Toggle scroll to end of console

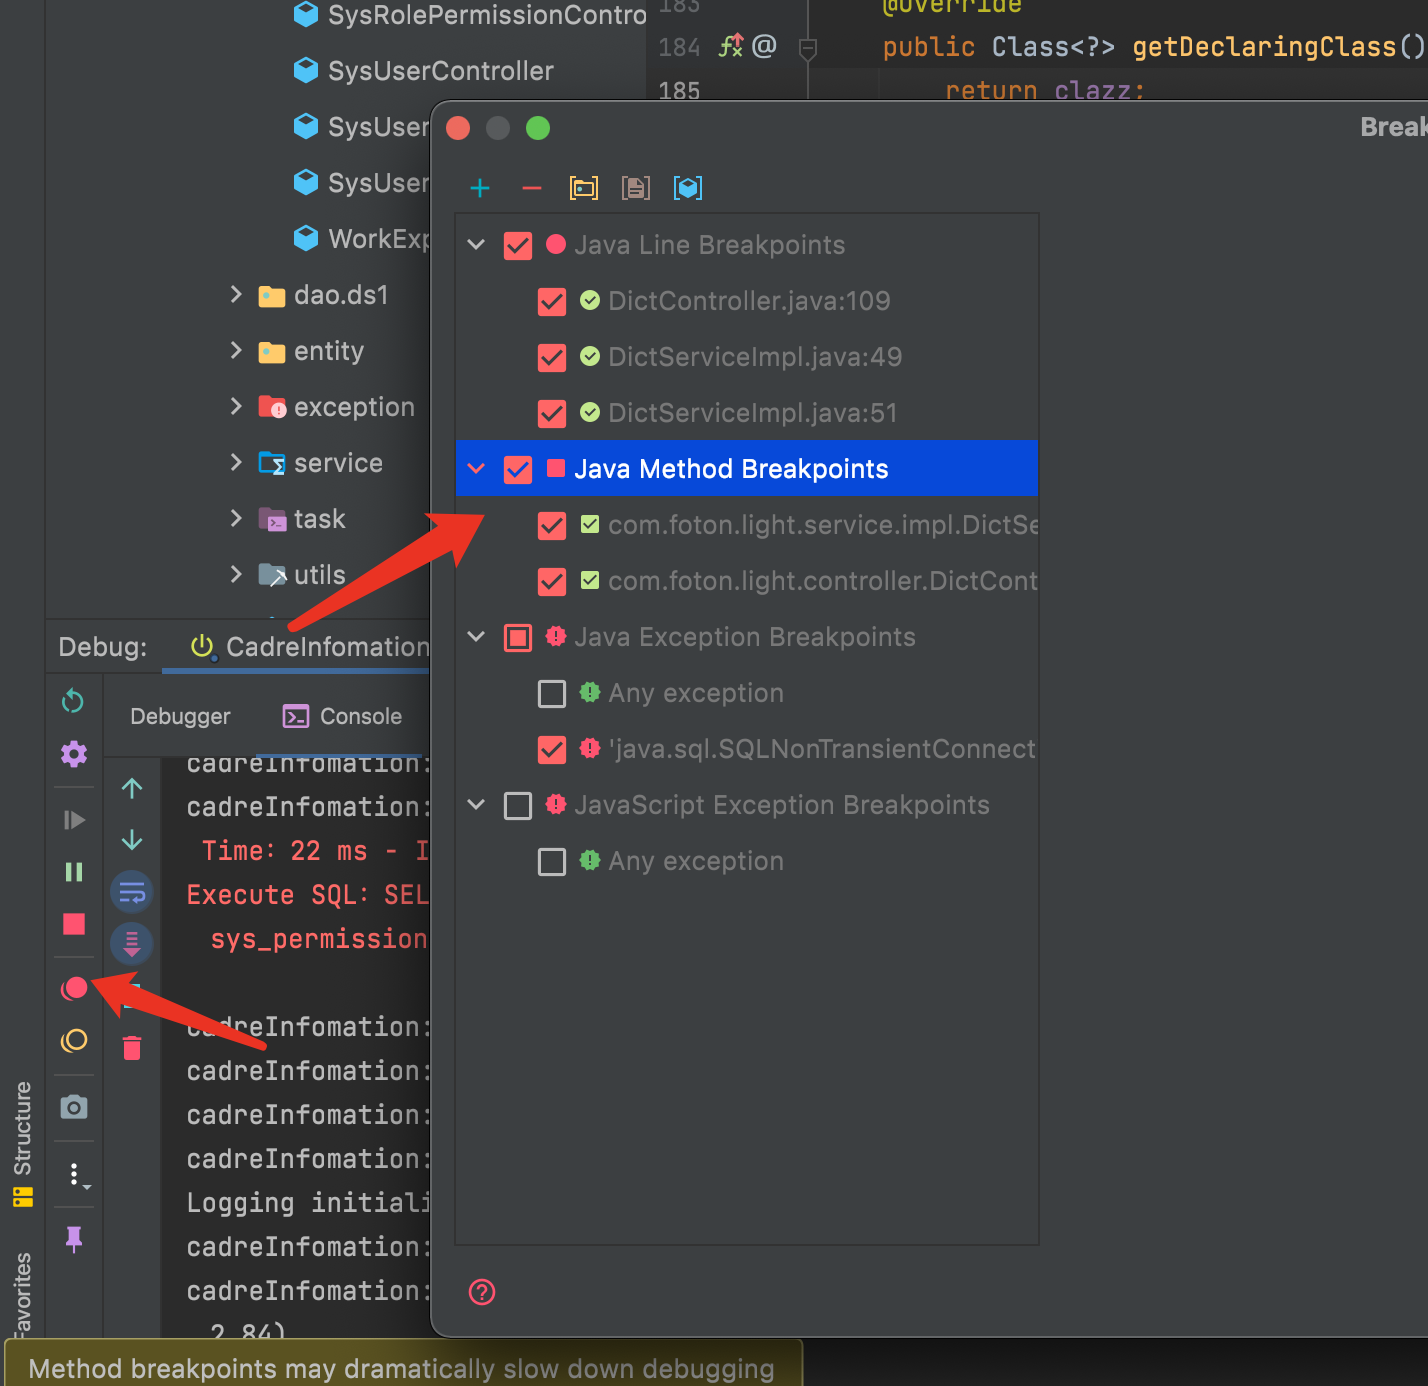click(132, 943)
